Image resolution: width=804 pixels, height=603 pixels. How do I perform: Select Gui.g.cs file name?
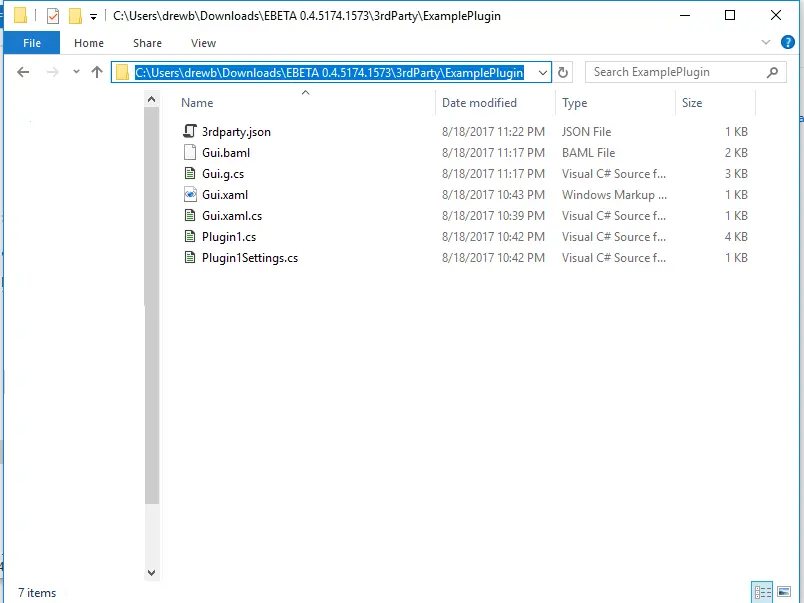[x=223, y=174]
